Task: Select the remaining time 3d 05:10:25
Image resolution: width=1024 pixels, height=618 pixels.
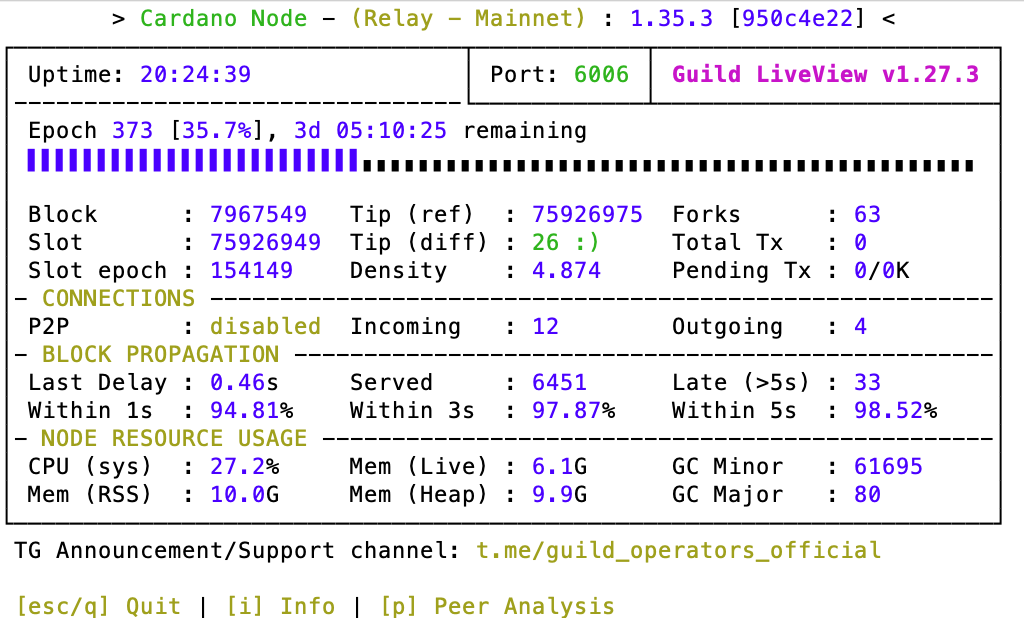Action: [x=370, y=130]
